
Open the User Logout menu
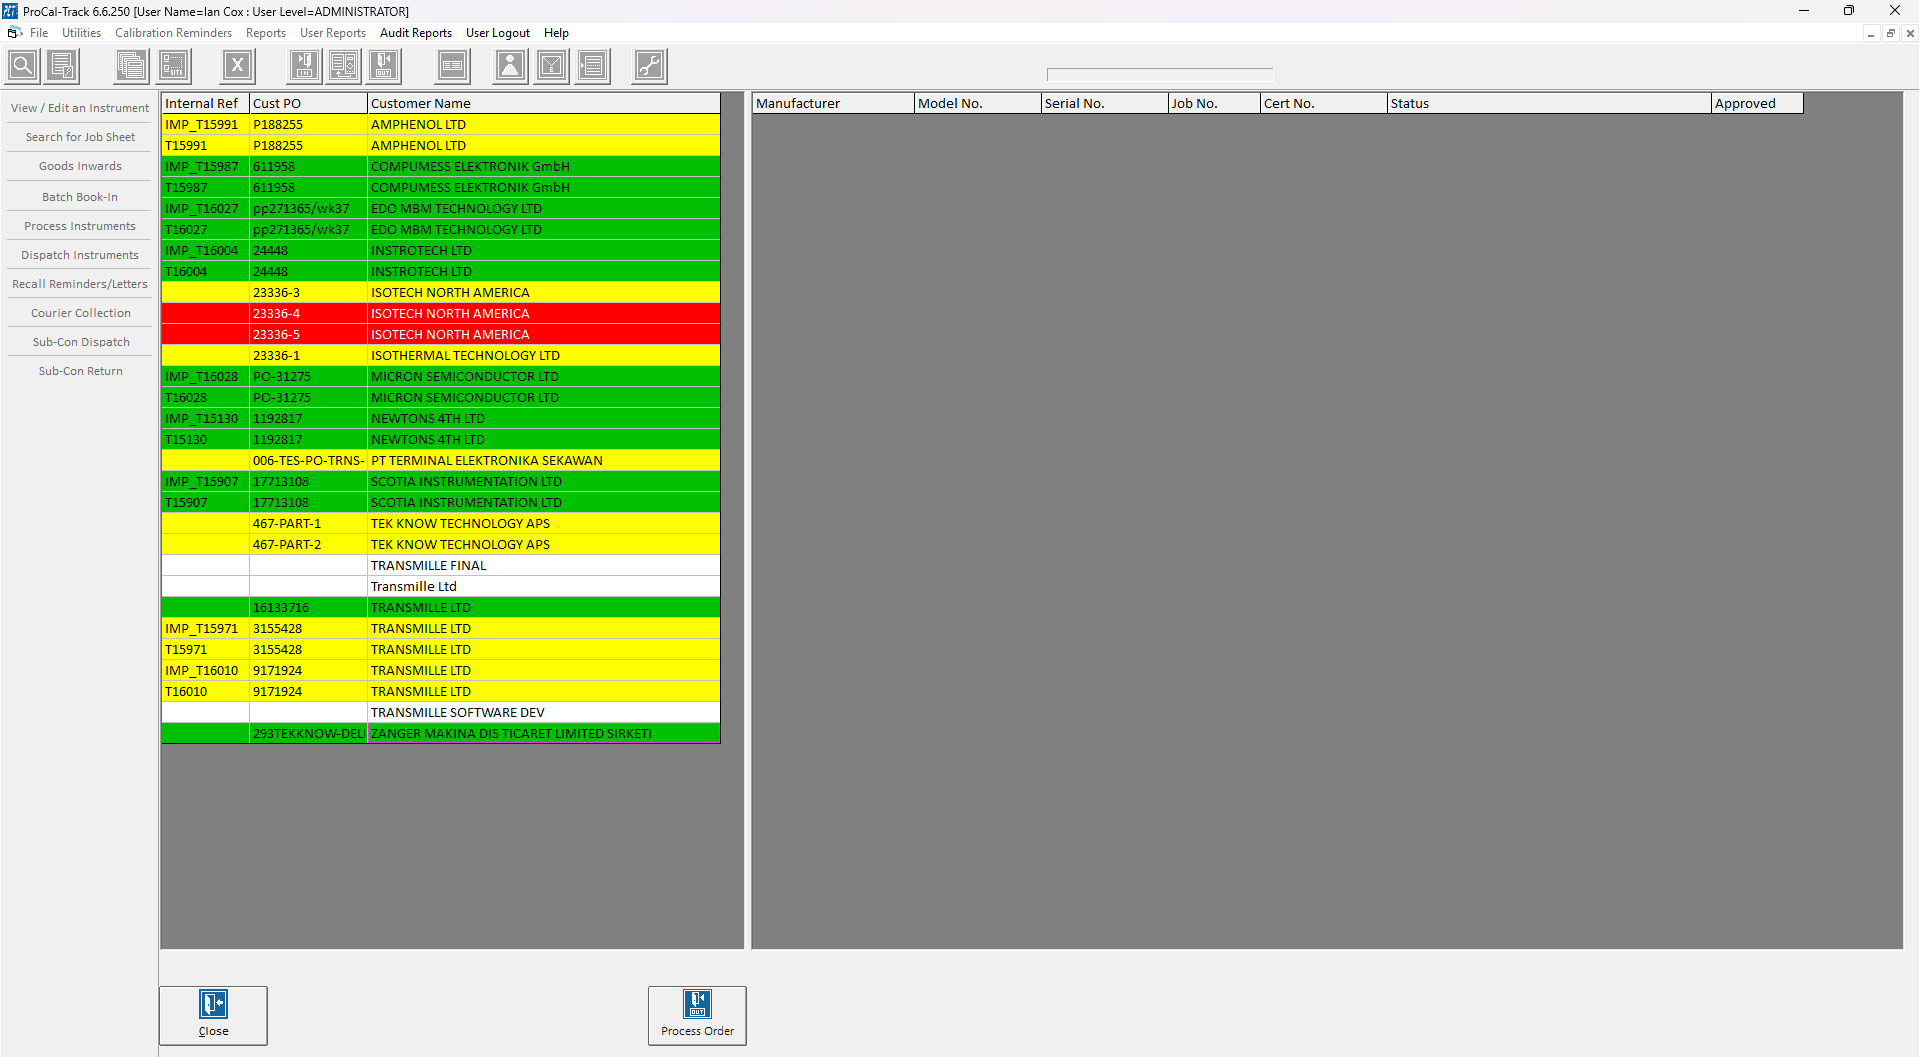click(498, 33)
